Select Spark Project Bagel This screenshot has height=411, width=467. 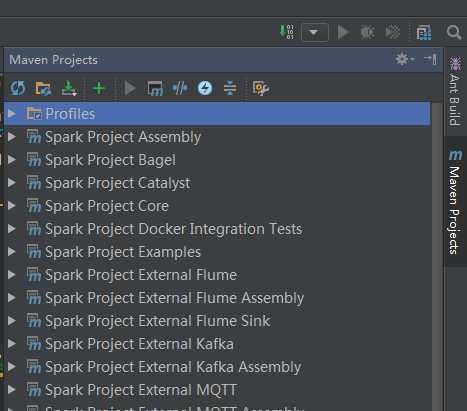pos(217,160)
